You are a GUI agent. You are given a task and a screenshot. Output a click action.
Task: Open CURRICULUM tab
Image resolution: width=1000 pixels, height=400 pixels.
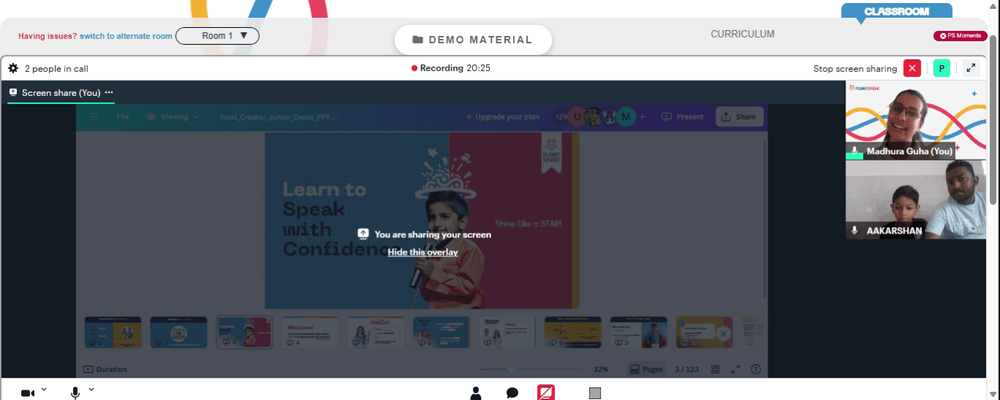pos(742,34)
